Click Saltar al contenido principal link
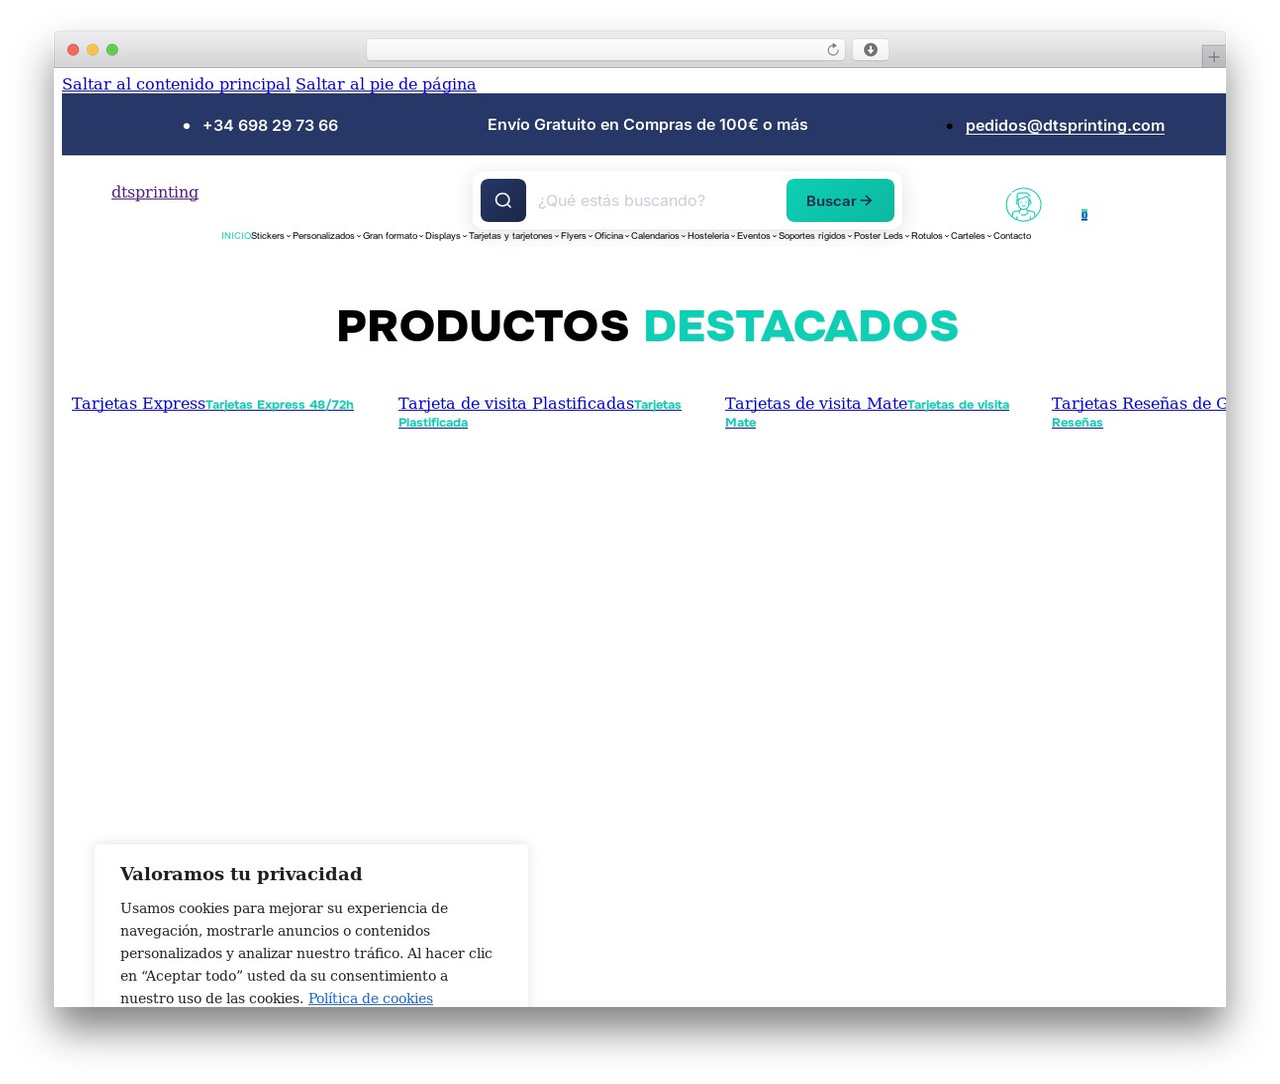This screenshot has width=1280, height=1084. point(176,84)
